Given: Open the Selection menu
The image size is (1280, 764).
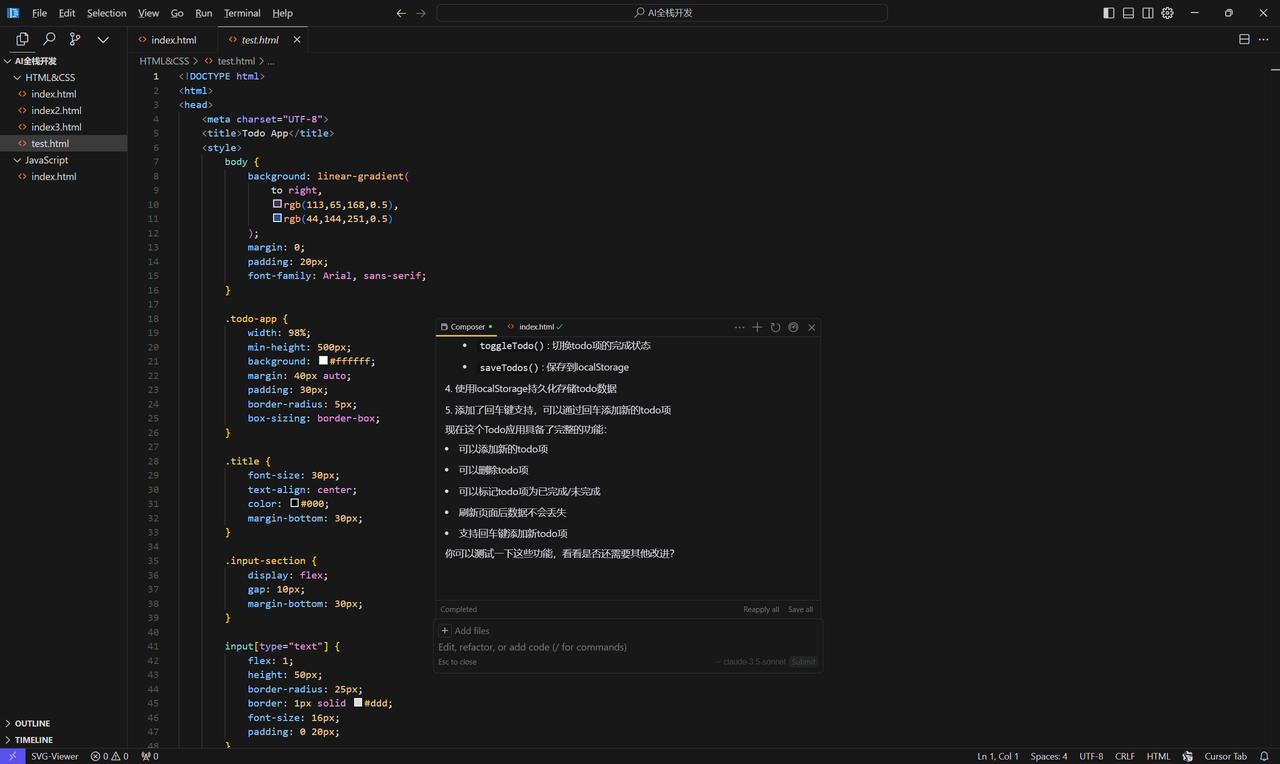Looking at the screenshot, I should tap(106, 13).
